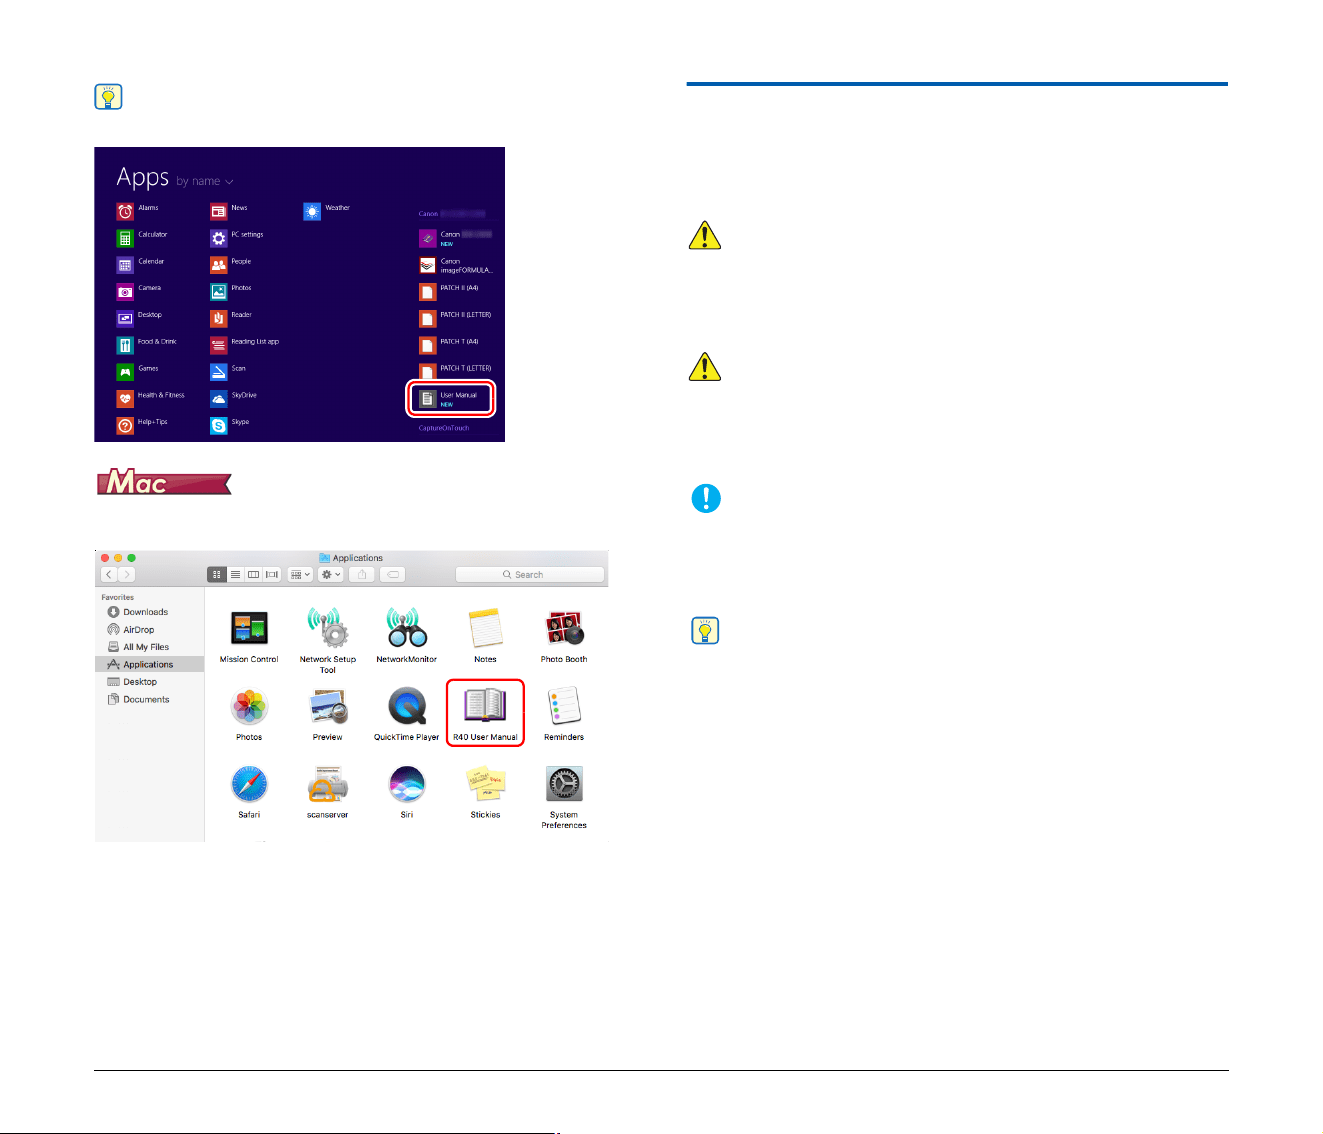The height and width of the screenshot is (1134, 1323).
Task: Select All My Files in sidebar
Action: [x=138, y=647]
